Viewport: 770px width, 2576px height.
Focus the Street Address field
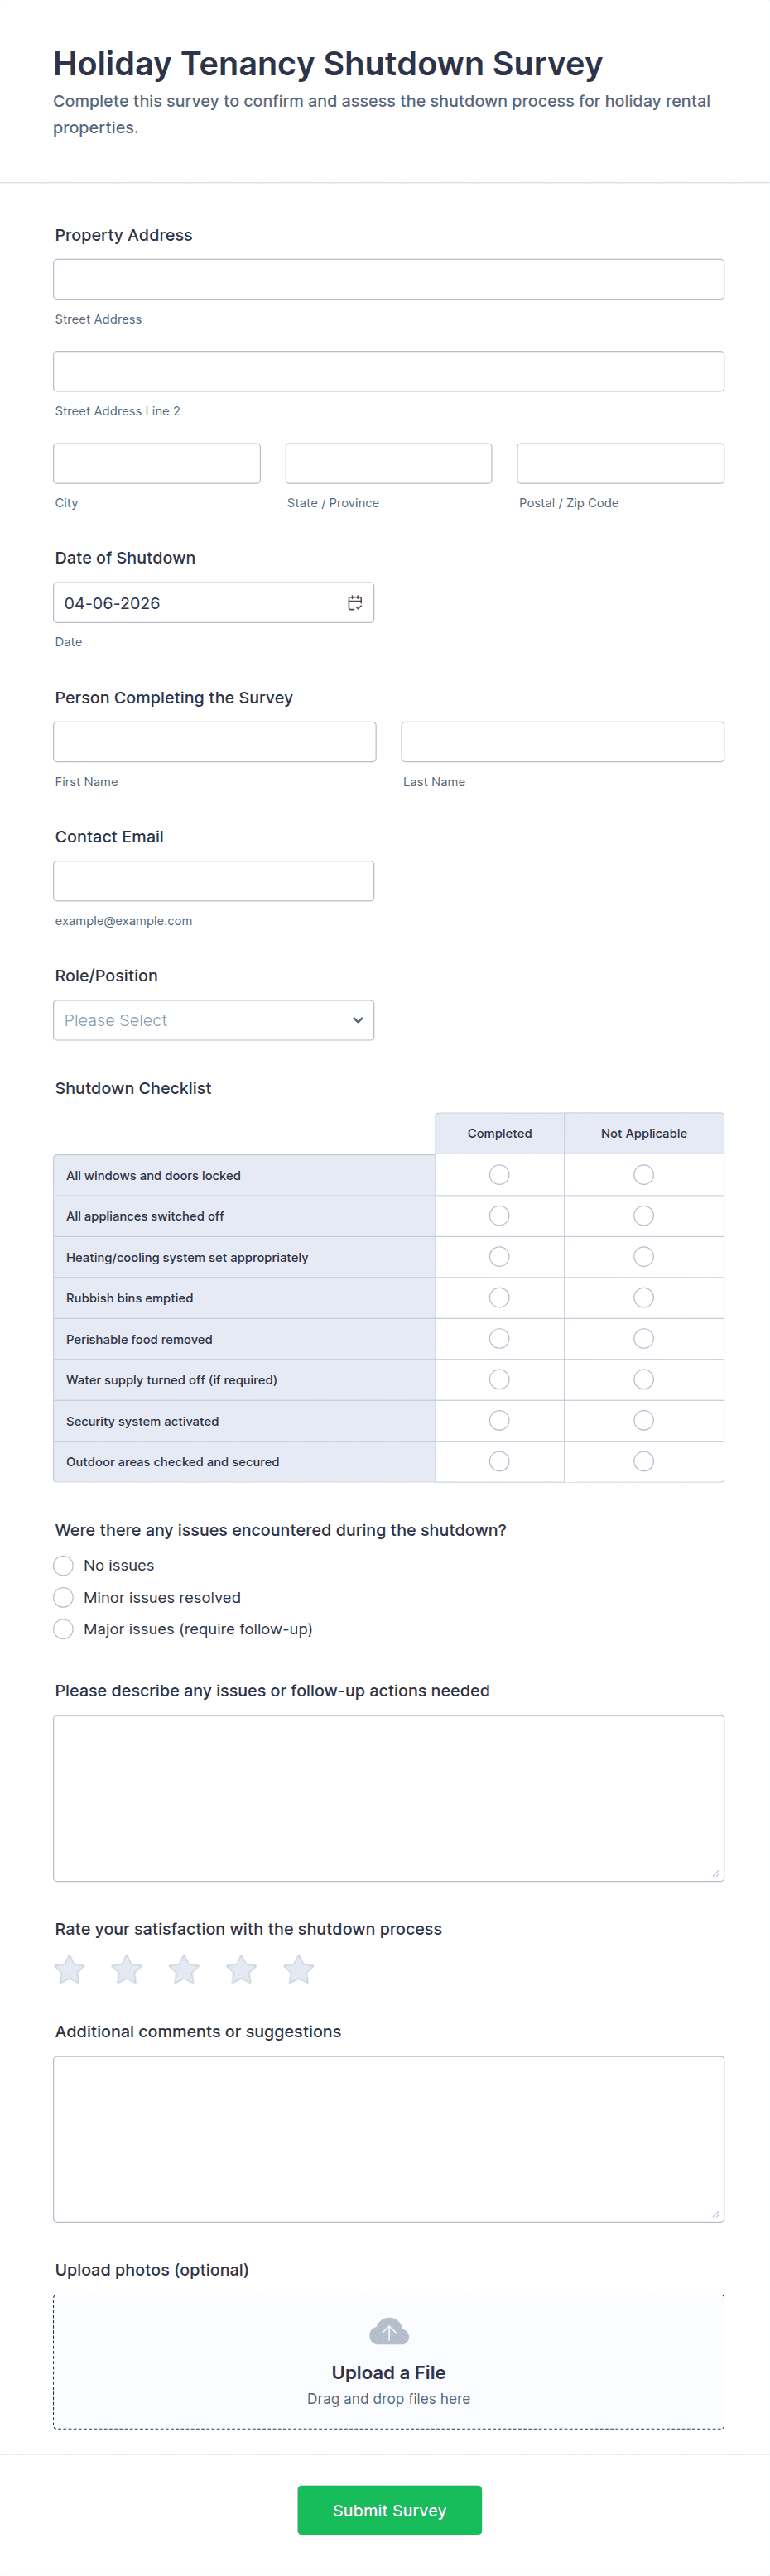[388, 280]
